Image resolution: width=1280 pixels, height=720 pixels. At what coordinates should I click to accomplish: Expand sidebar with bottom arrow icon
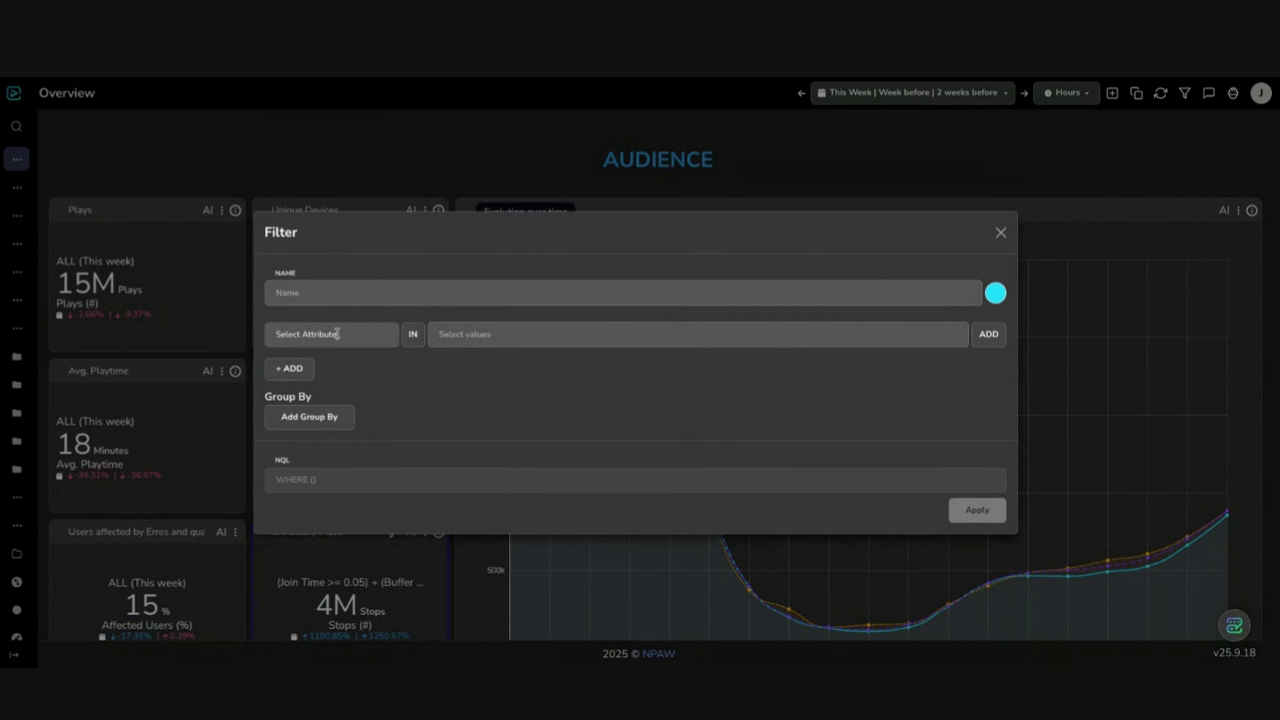coord(14,655)
